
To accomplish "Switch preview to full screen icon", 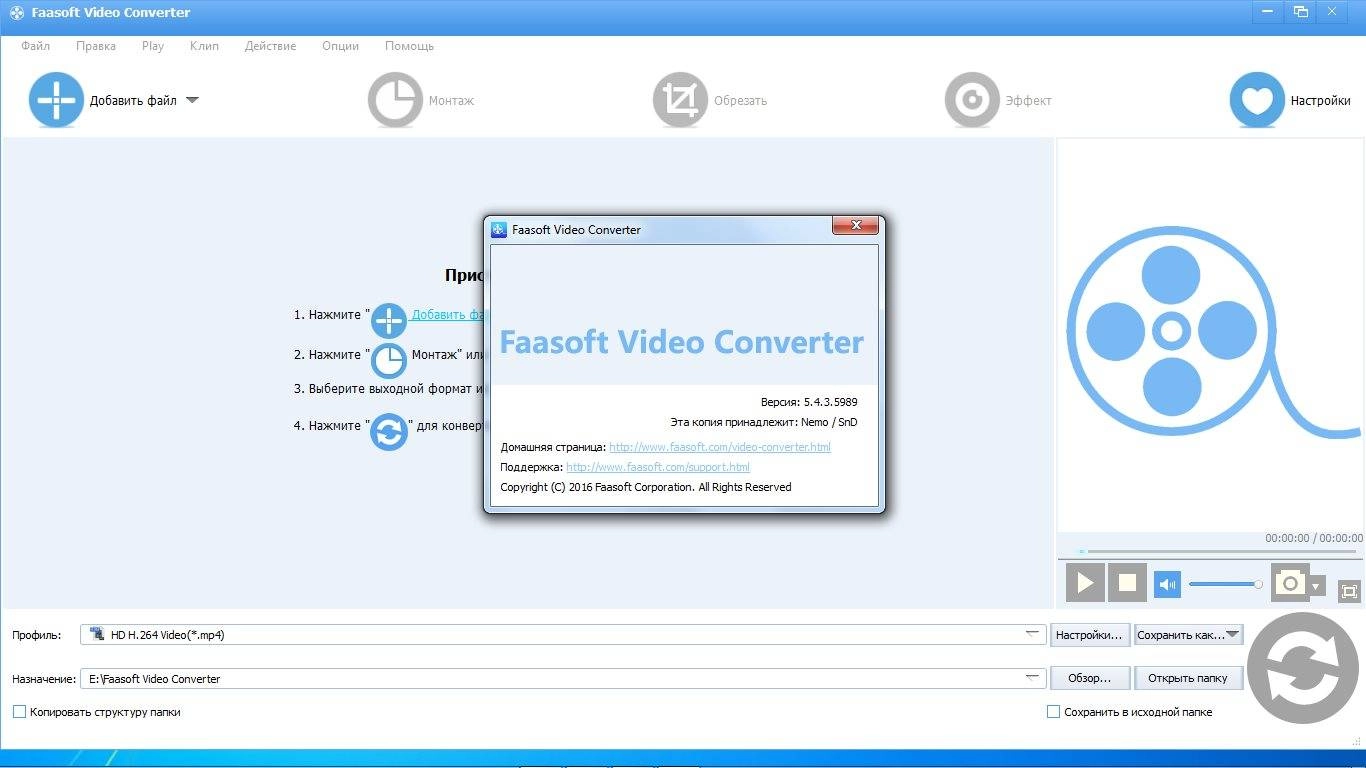I will point(1349,591).
